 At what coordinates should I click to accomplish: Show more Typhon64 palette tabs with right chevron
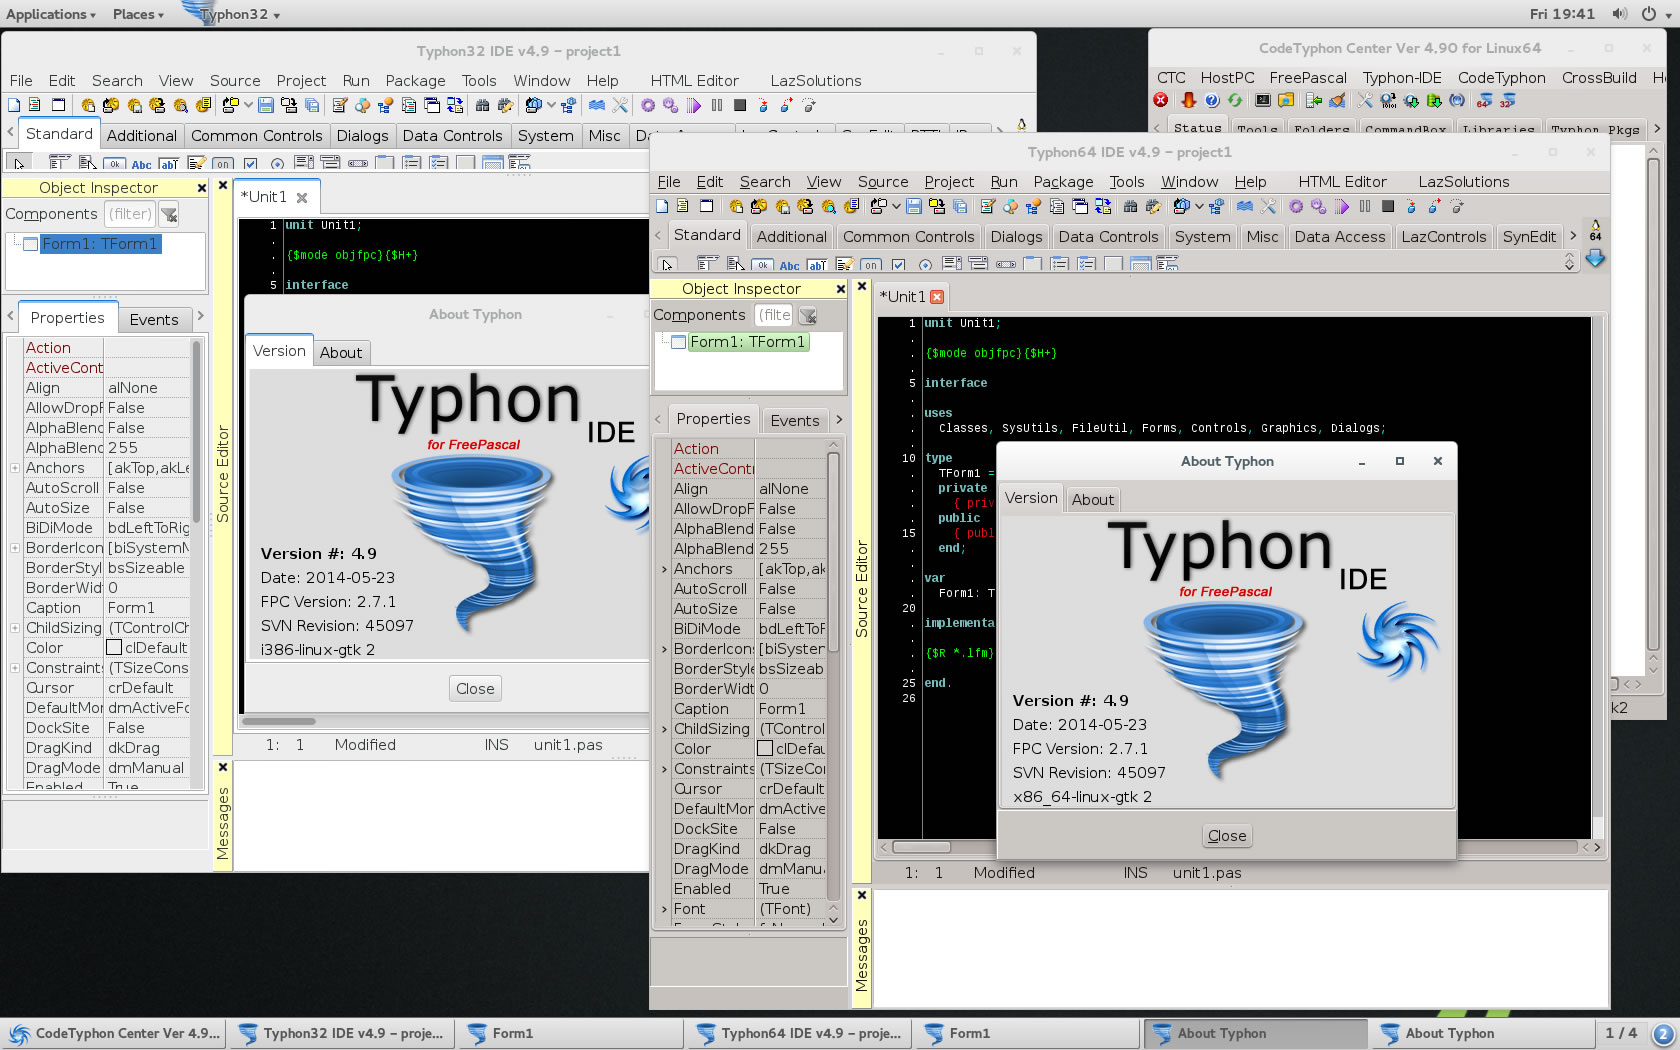tap(1573, 236)
